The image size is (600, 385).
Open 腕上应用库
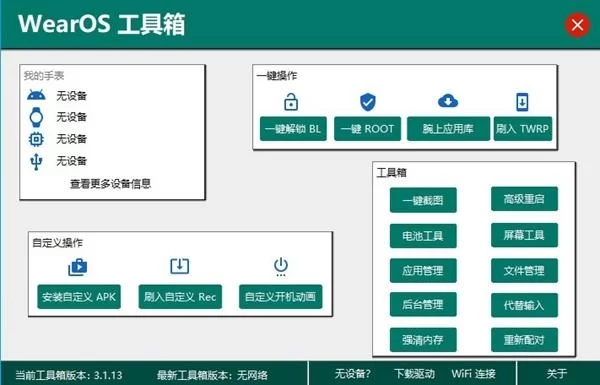point(448,129)
